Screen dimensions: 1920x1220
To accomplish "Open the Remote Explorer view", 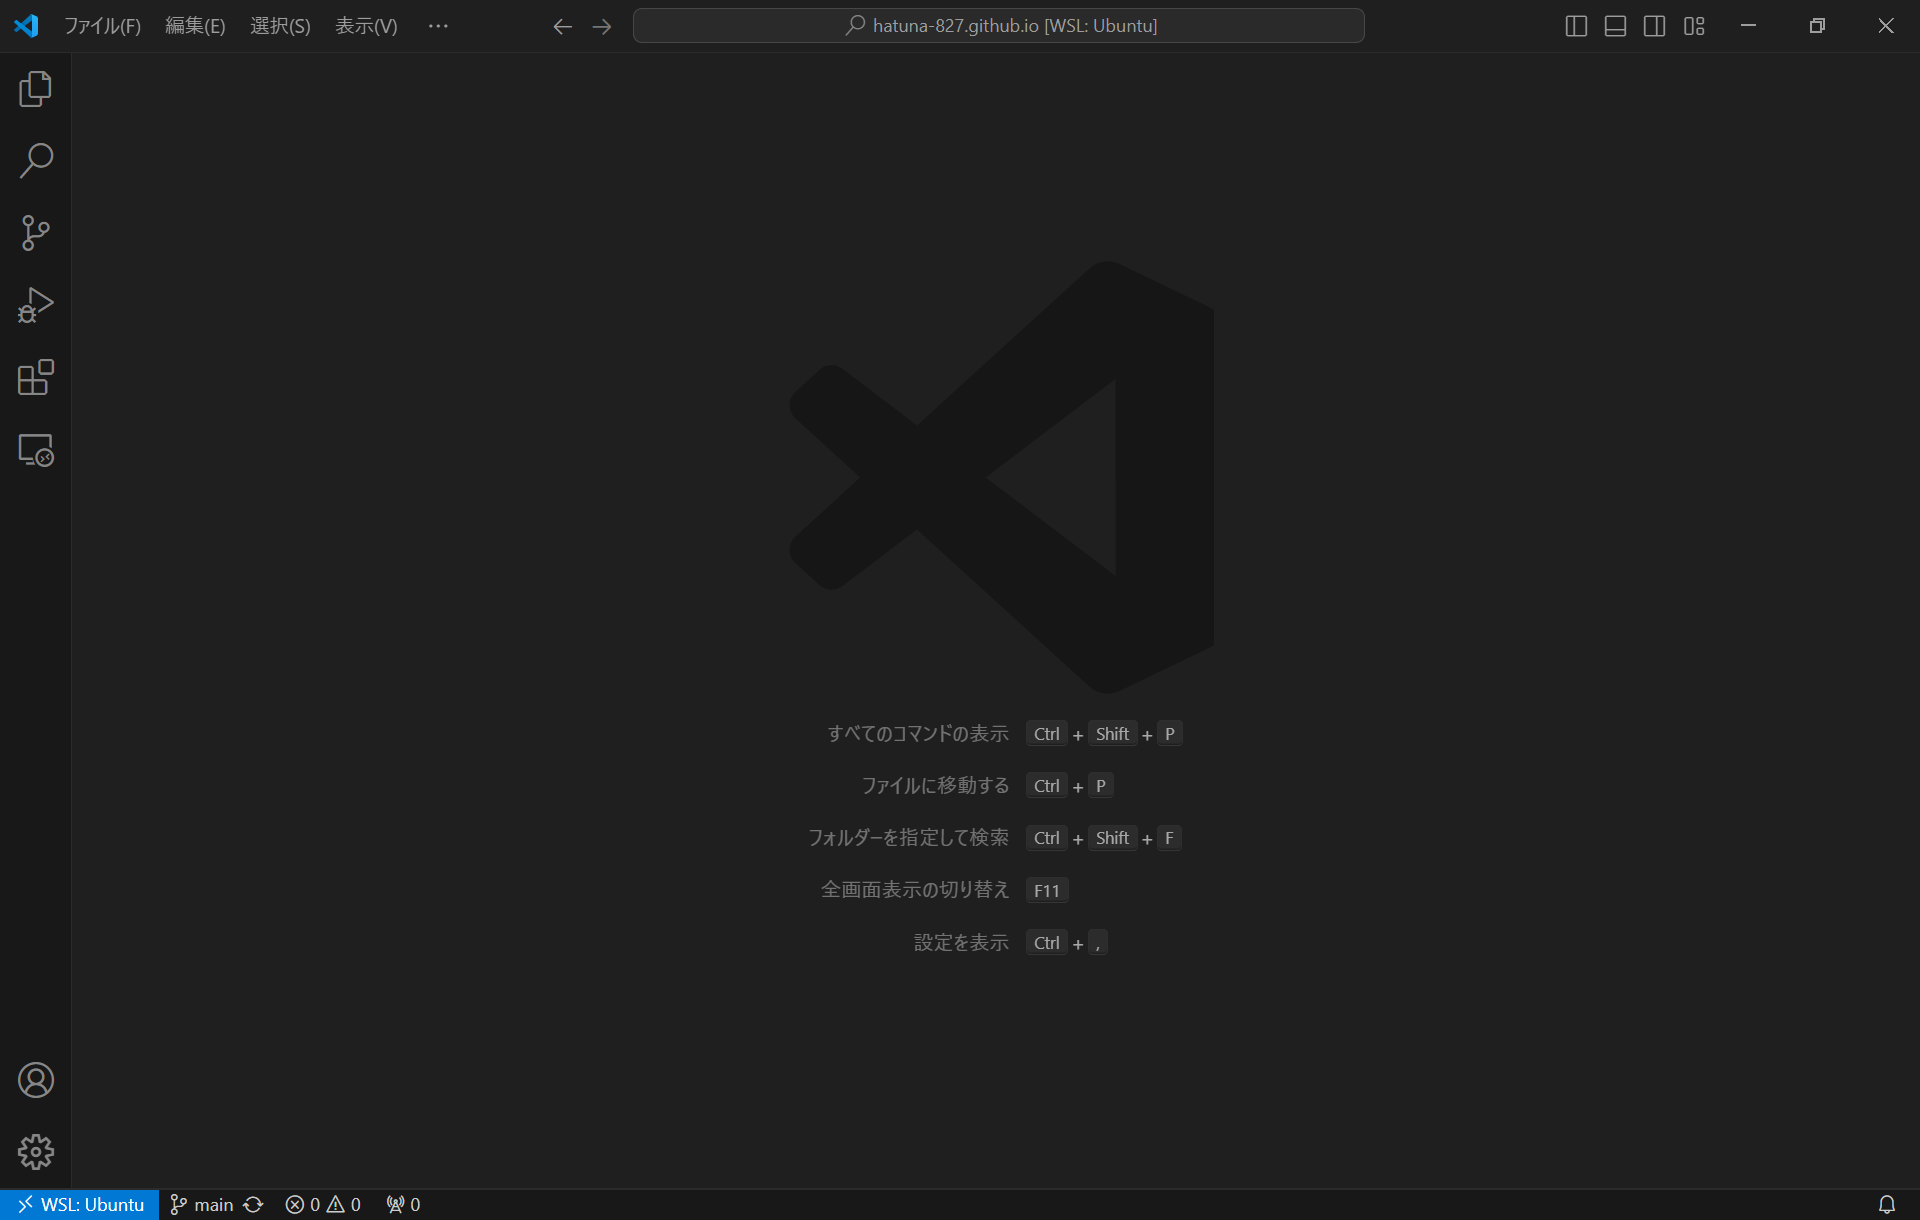I will [35, 450].
